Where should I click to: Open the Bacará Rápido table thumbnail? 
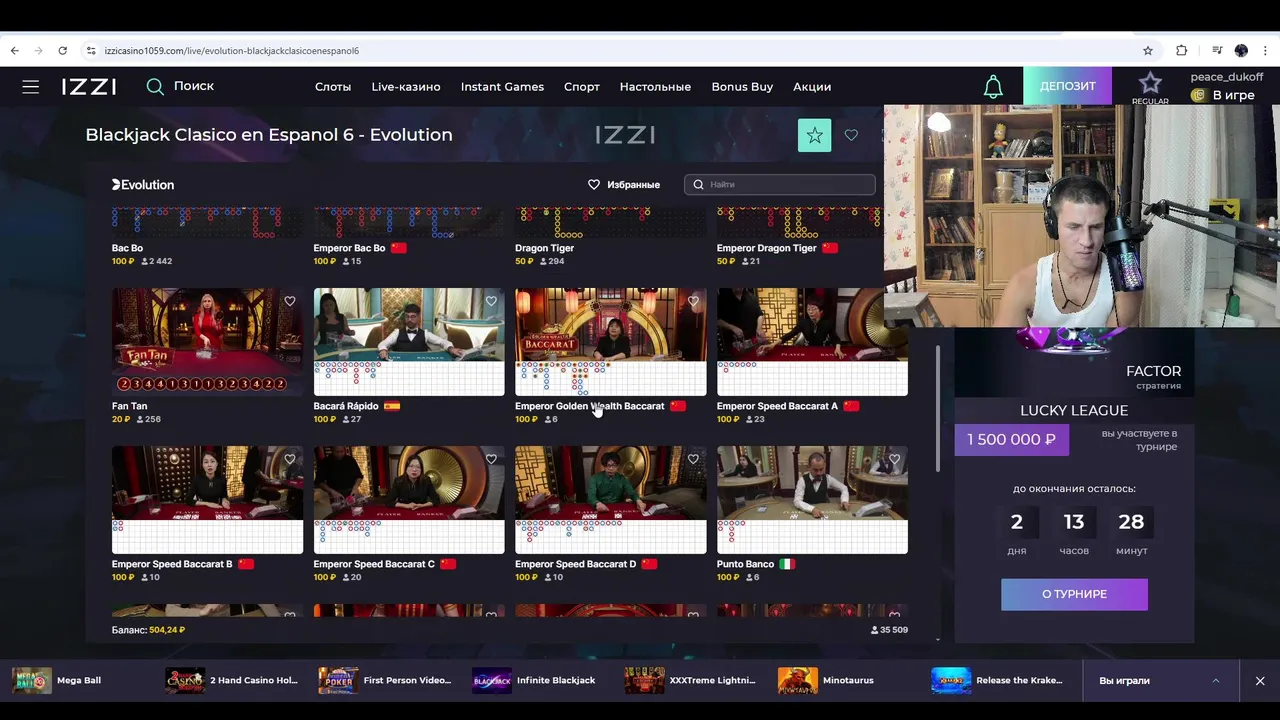(409, 342)
